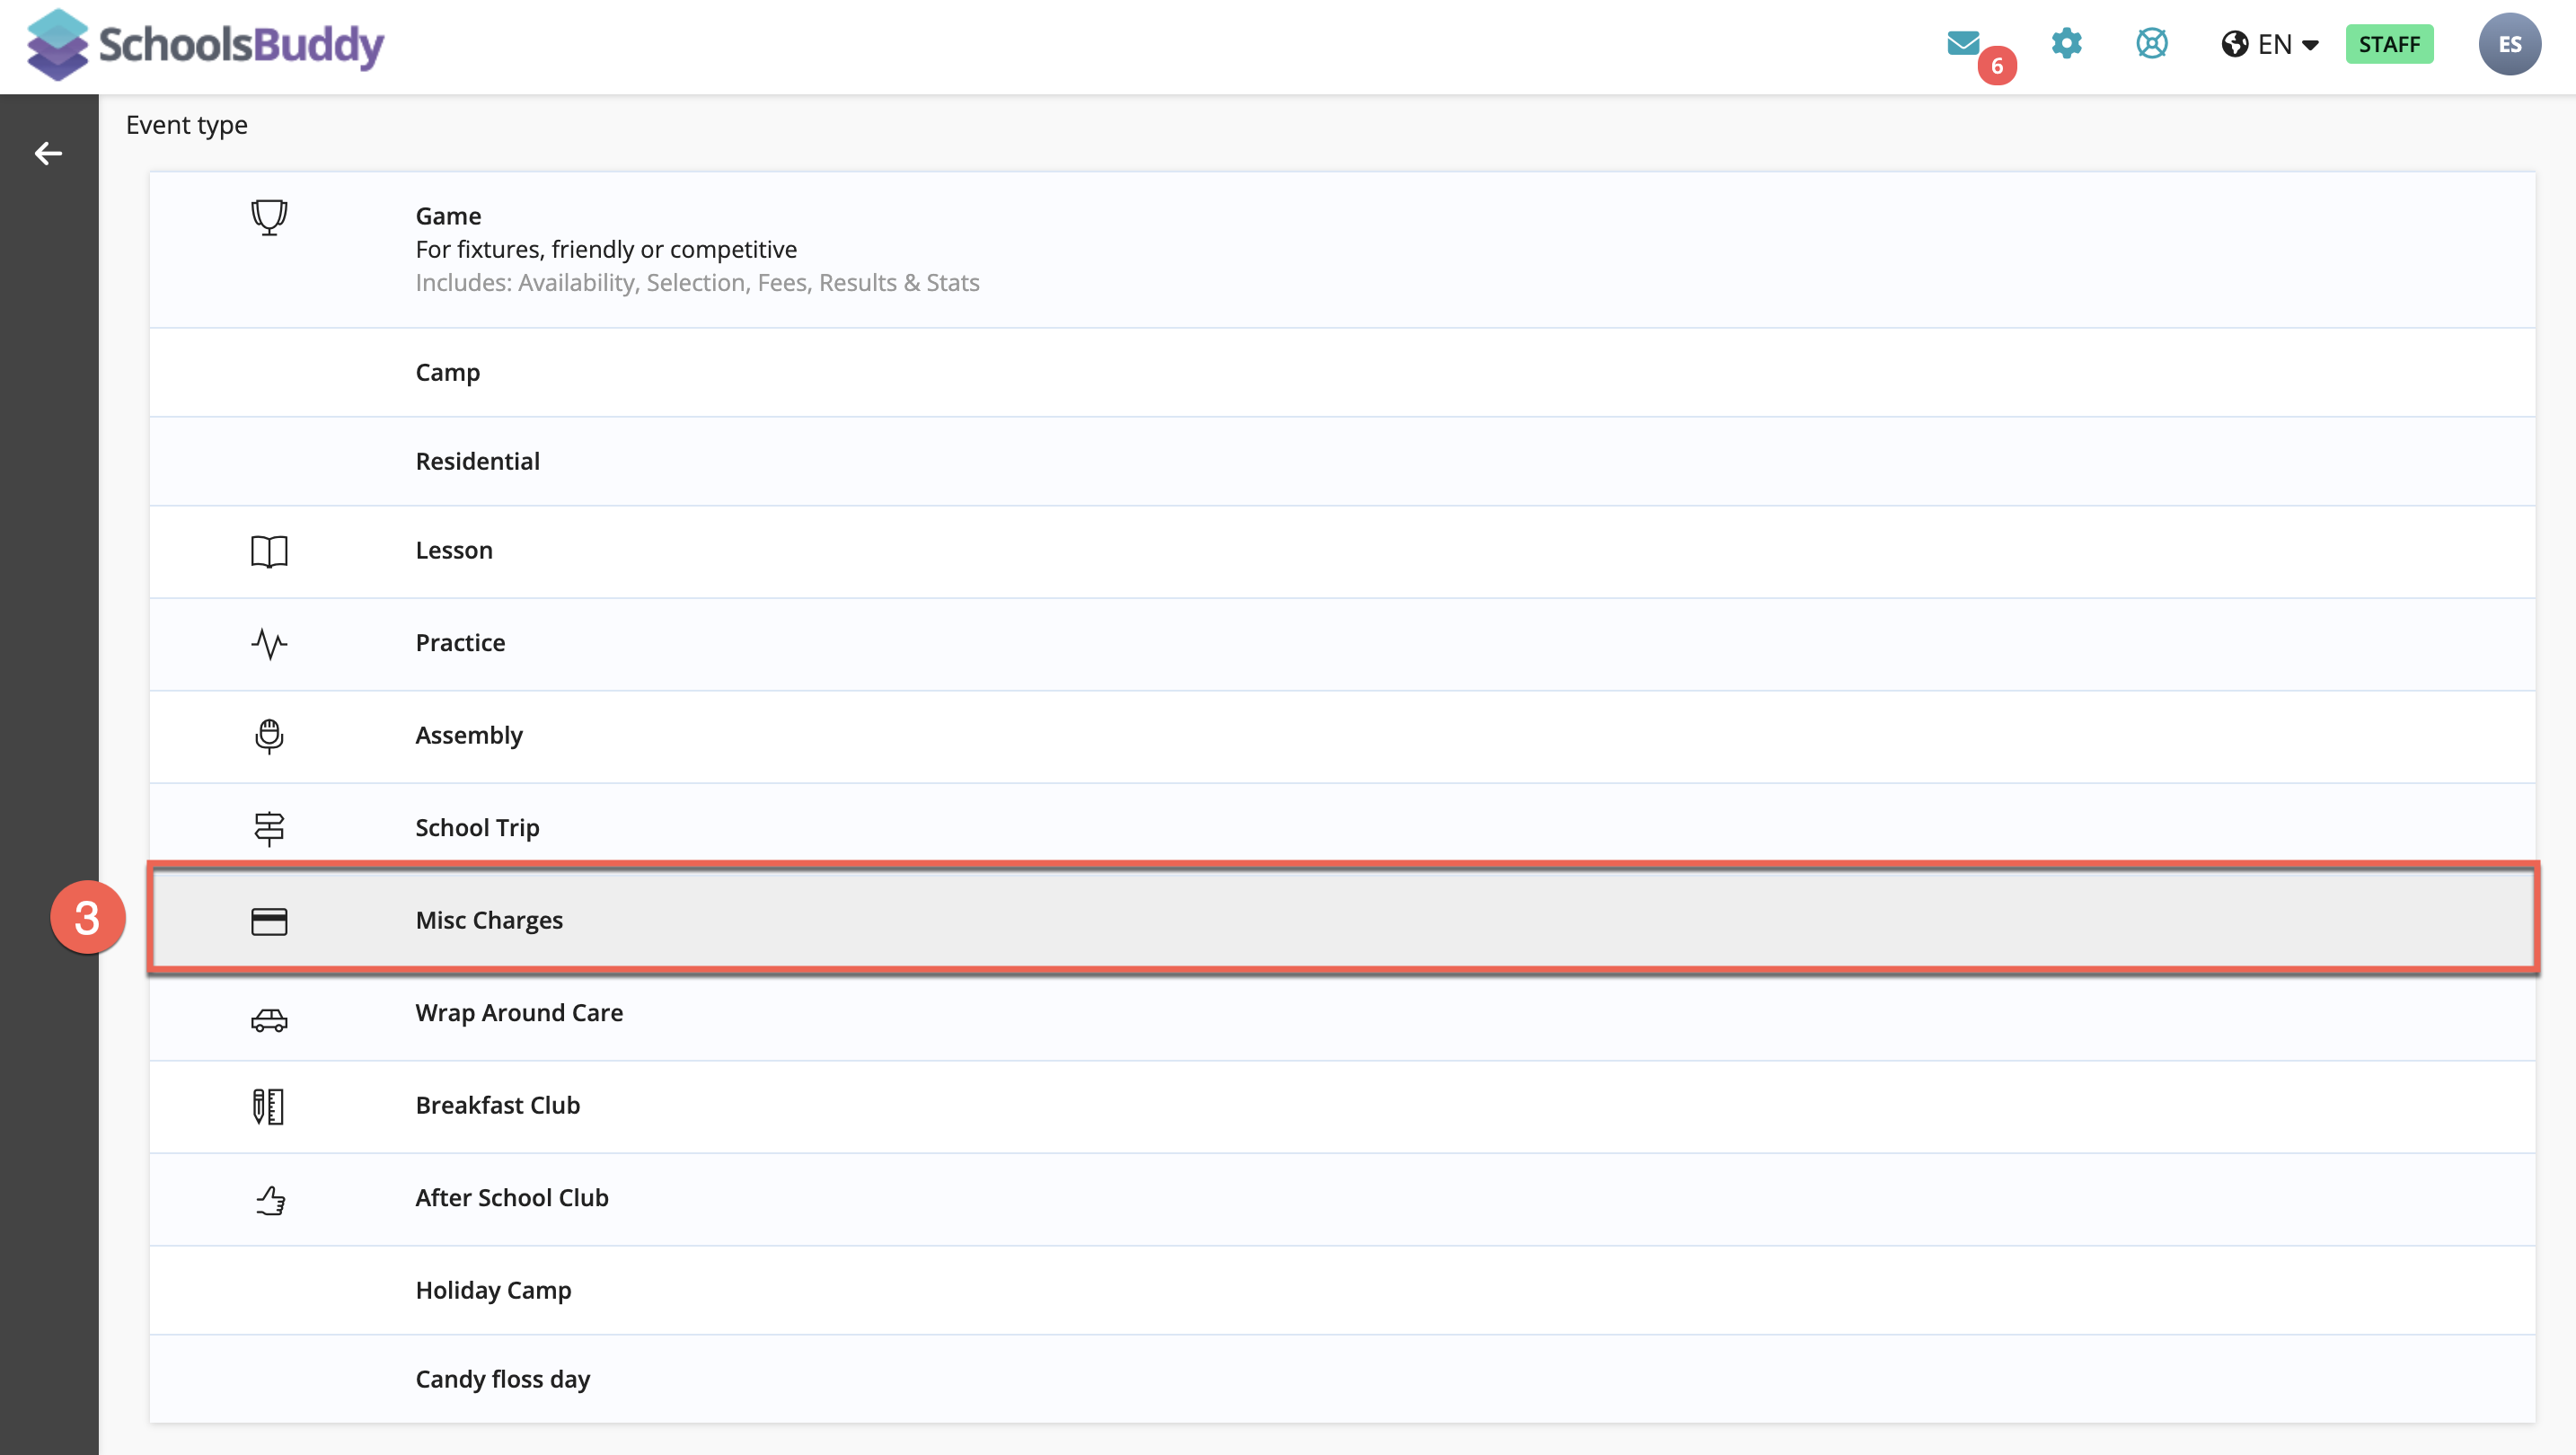Choose Holiday Camp event type
2576x1455 pixels.
[x=1342, y=1290]
